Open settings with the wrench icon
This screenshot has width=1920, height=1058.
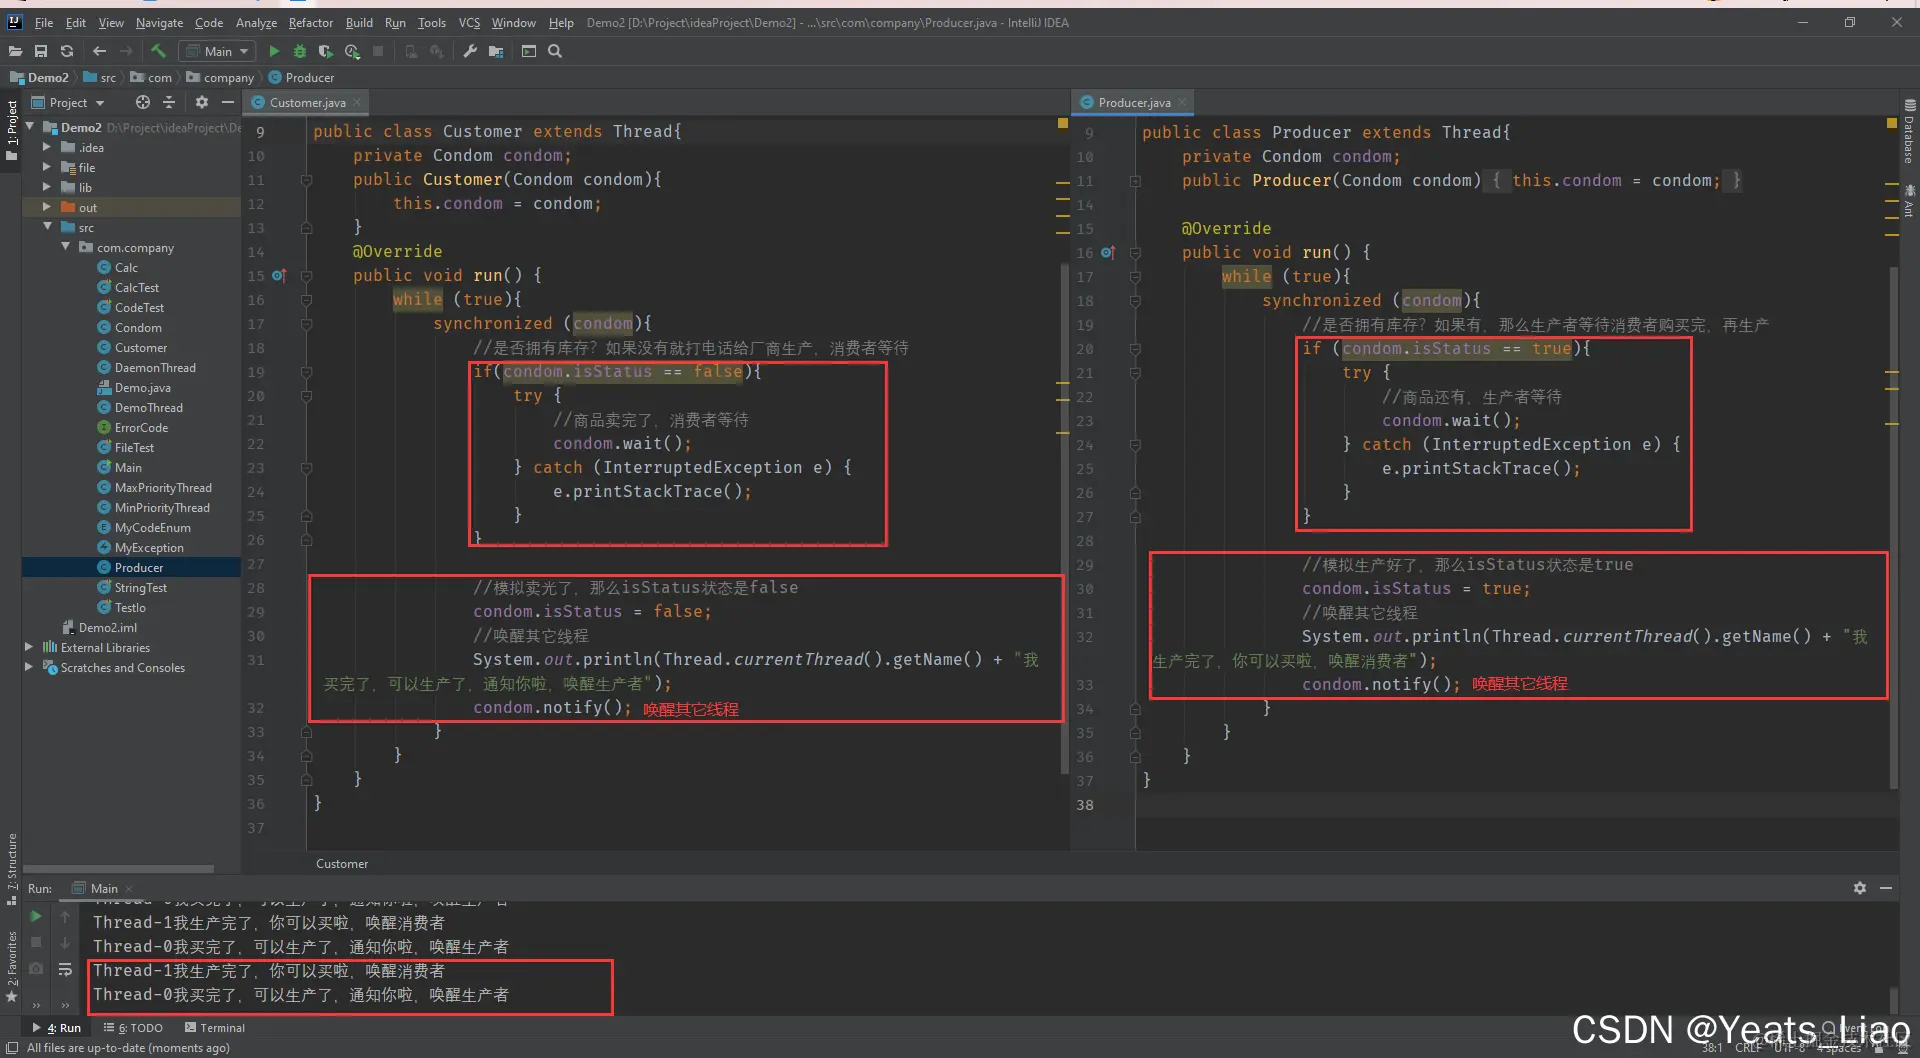click(x=470, y=51)
